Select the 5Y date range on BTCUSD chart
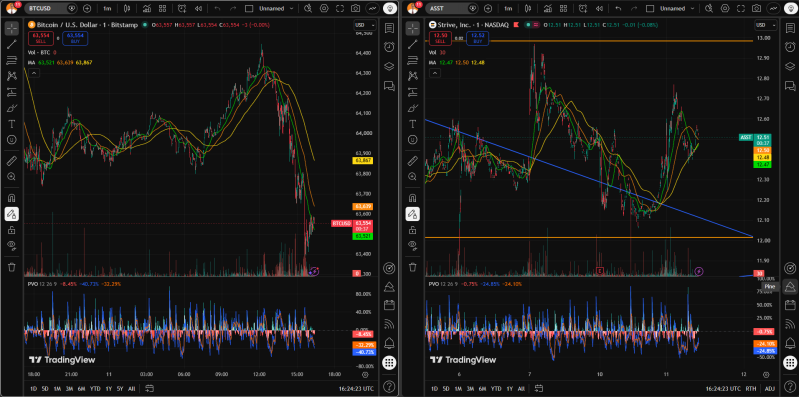 [120, 388]
